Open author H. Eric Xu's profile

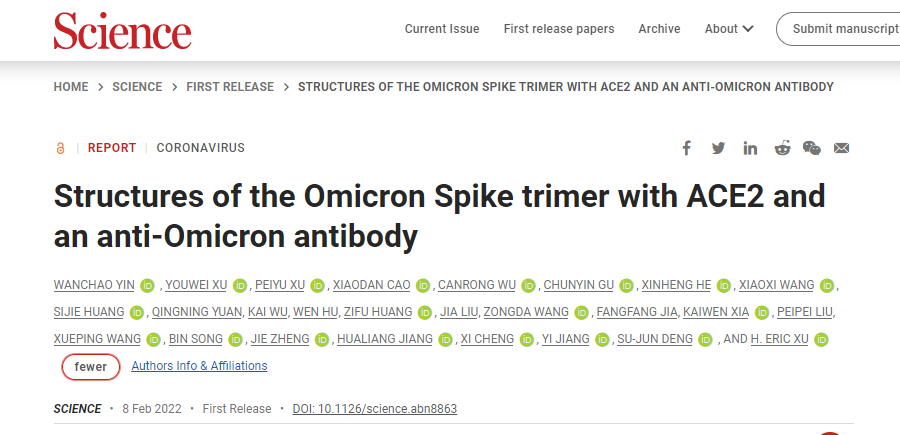pos(780,339)
